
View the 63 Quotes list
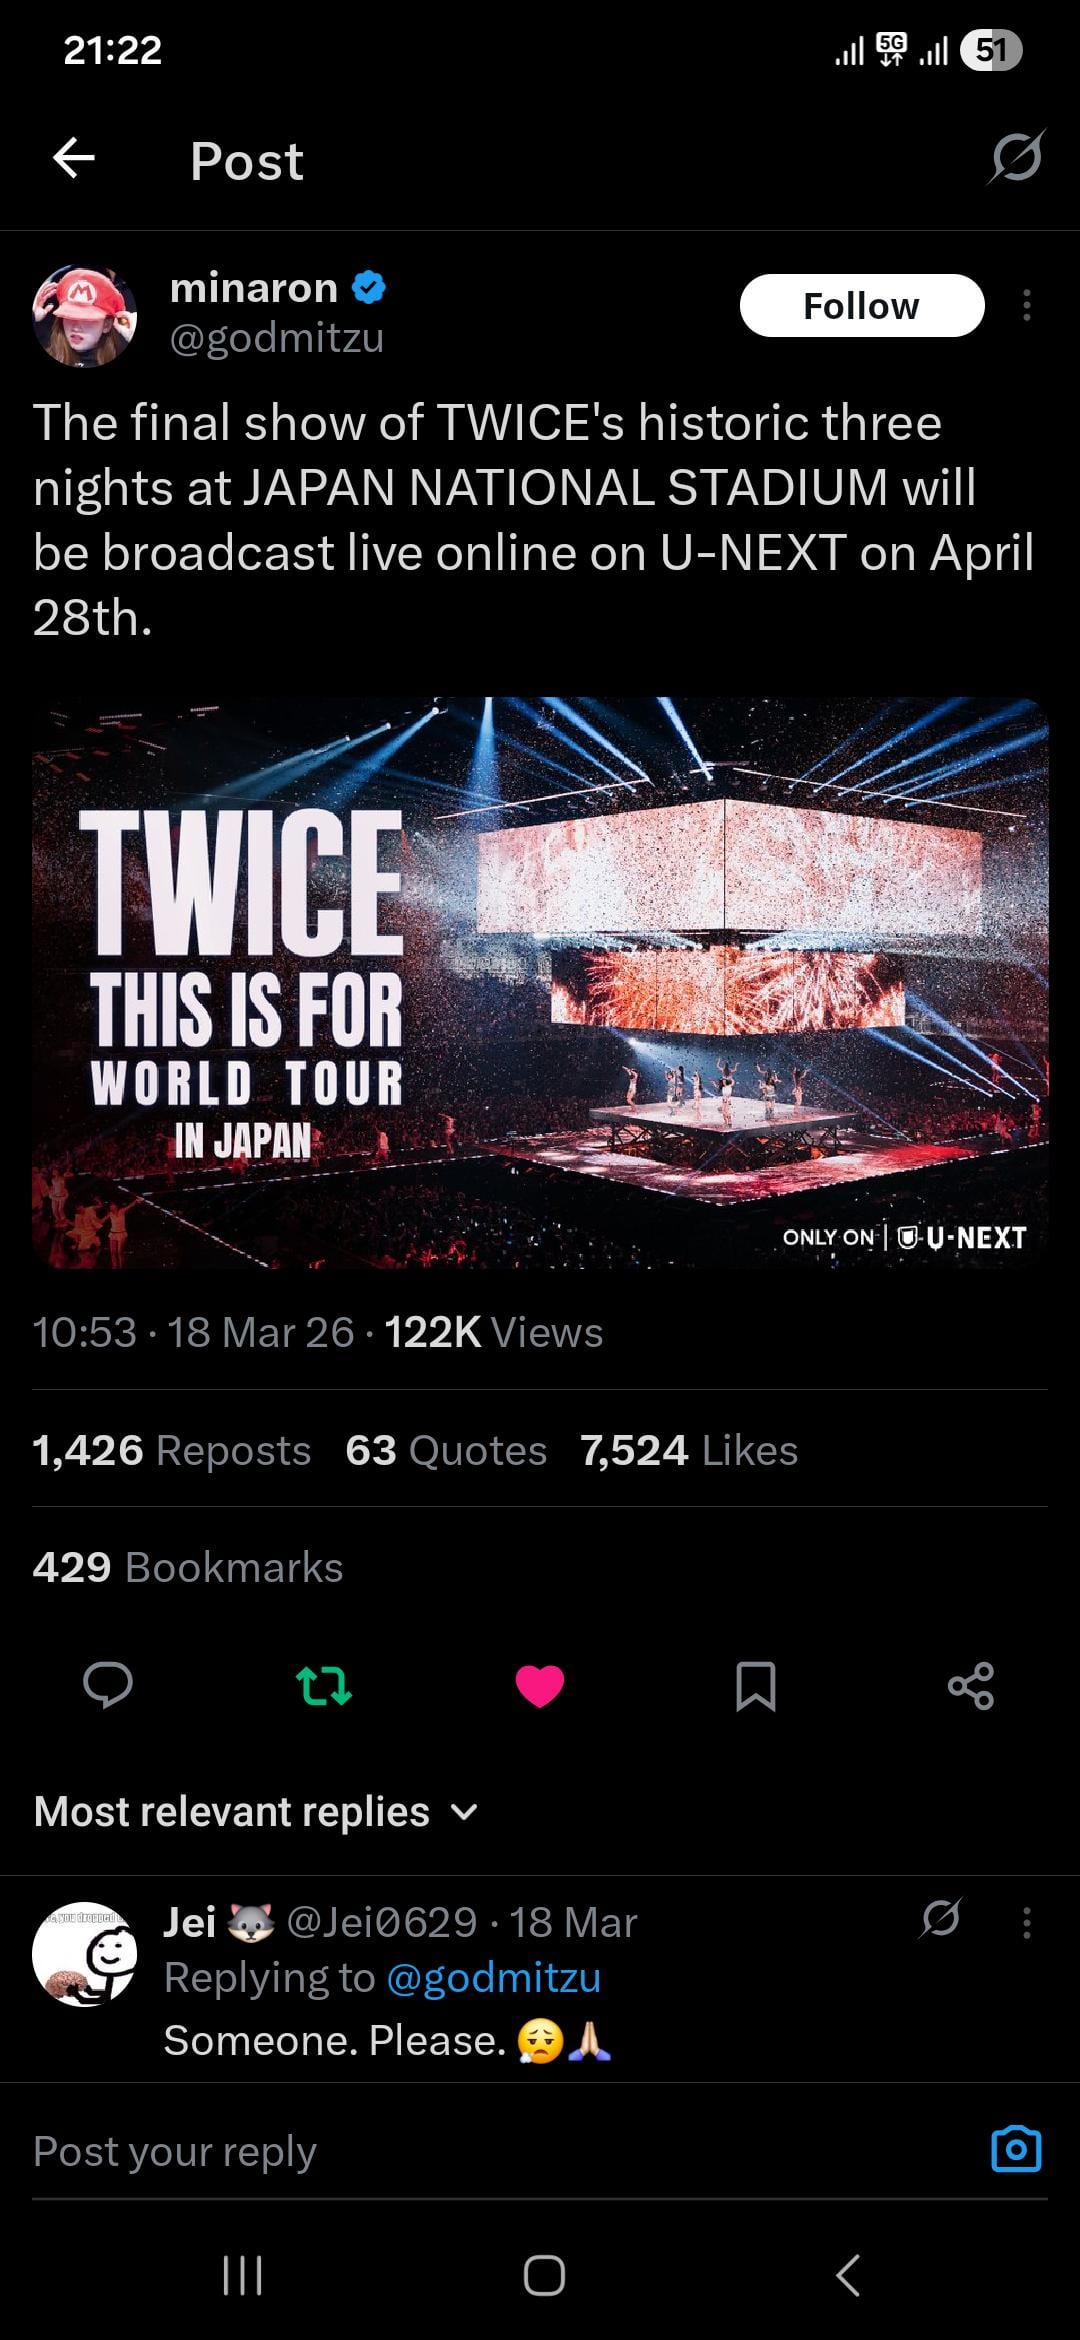coord(446,1450)
